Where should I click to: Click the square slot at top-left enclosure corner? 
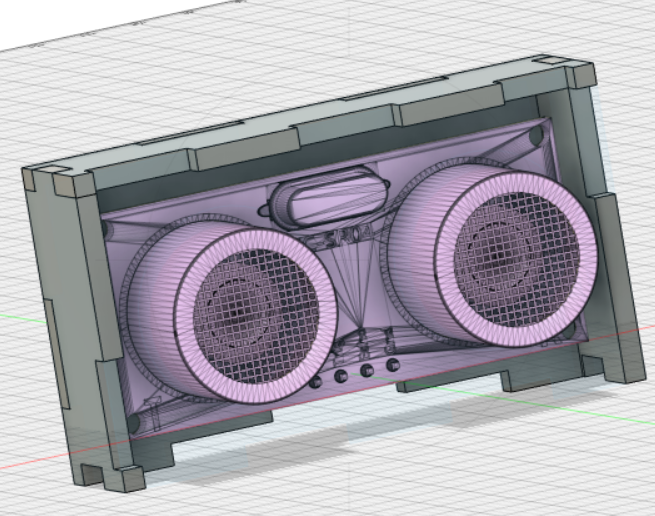tap(57, 169)
